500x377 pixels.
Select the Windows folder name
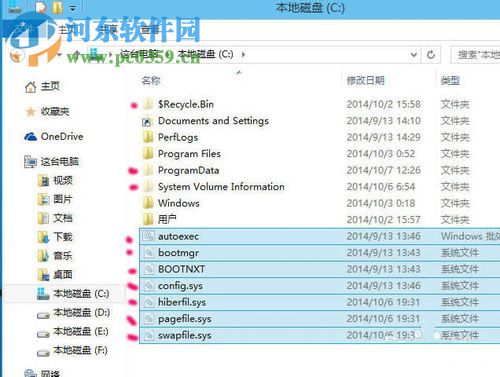179,203
